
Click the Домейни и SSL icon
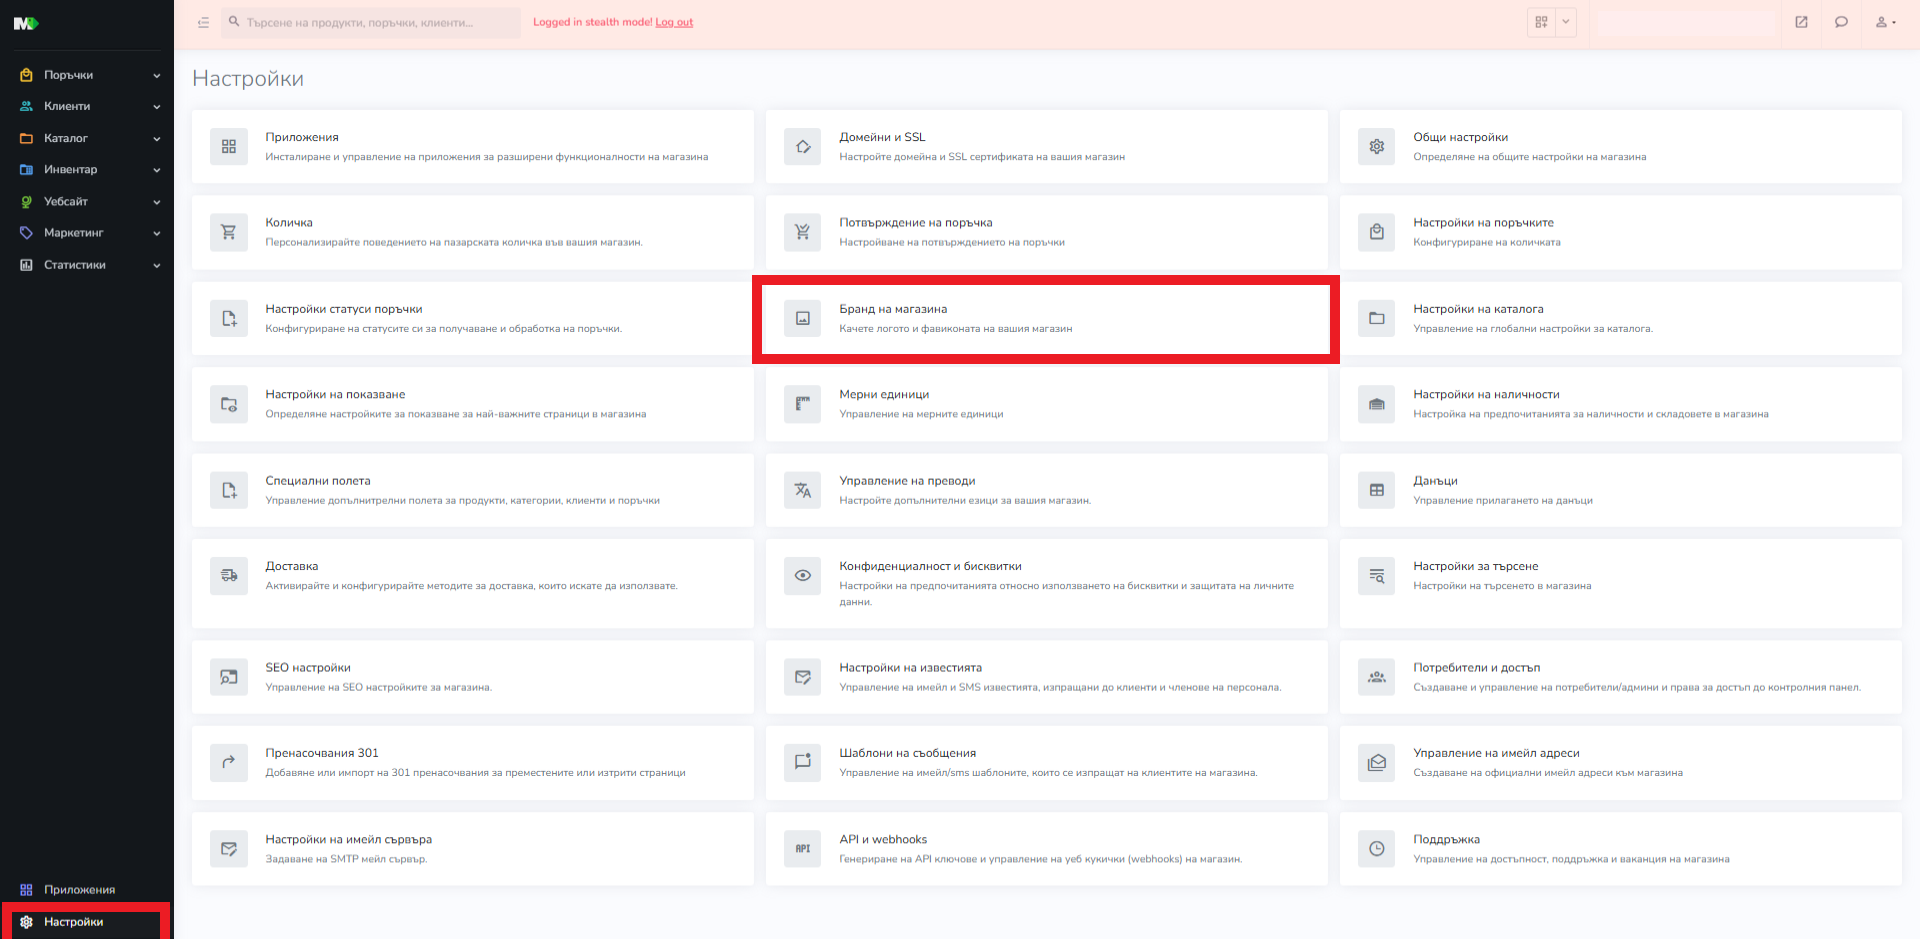[802, 147]
